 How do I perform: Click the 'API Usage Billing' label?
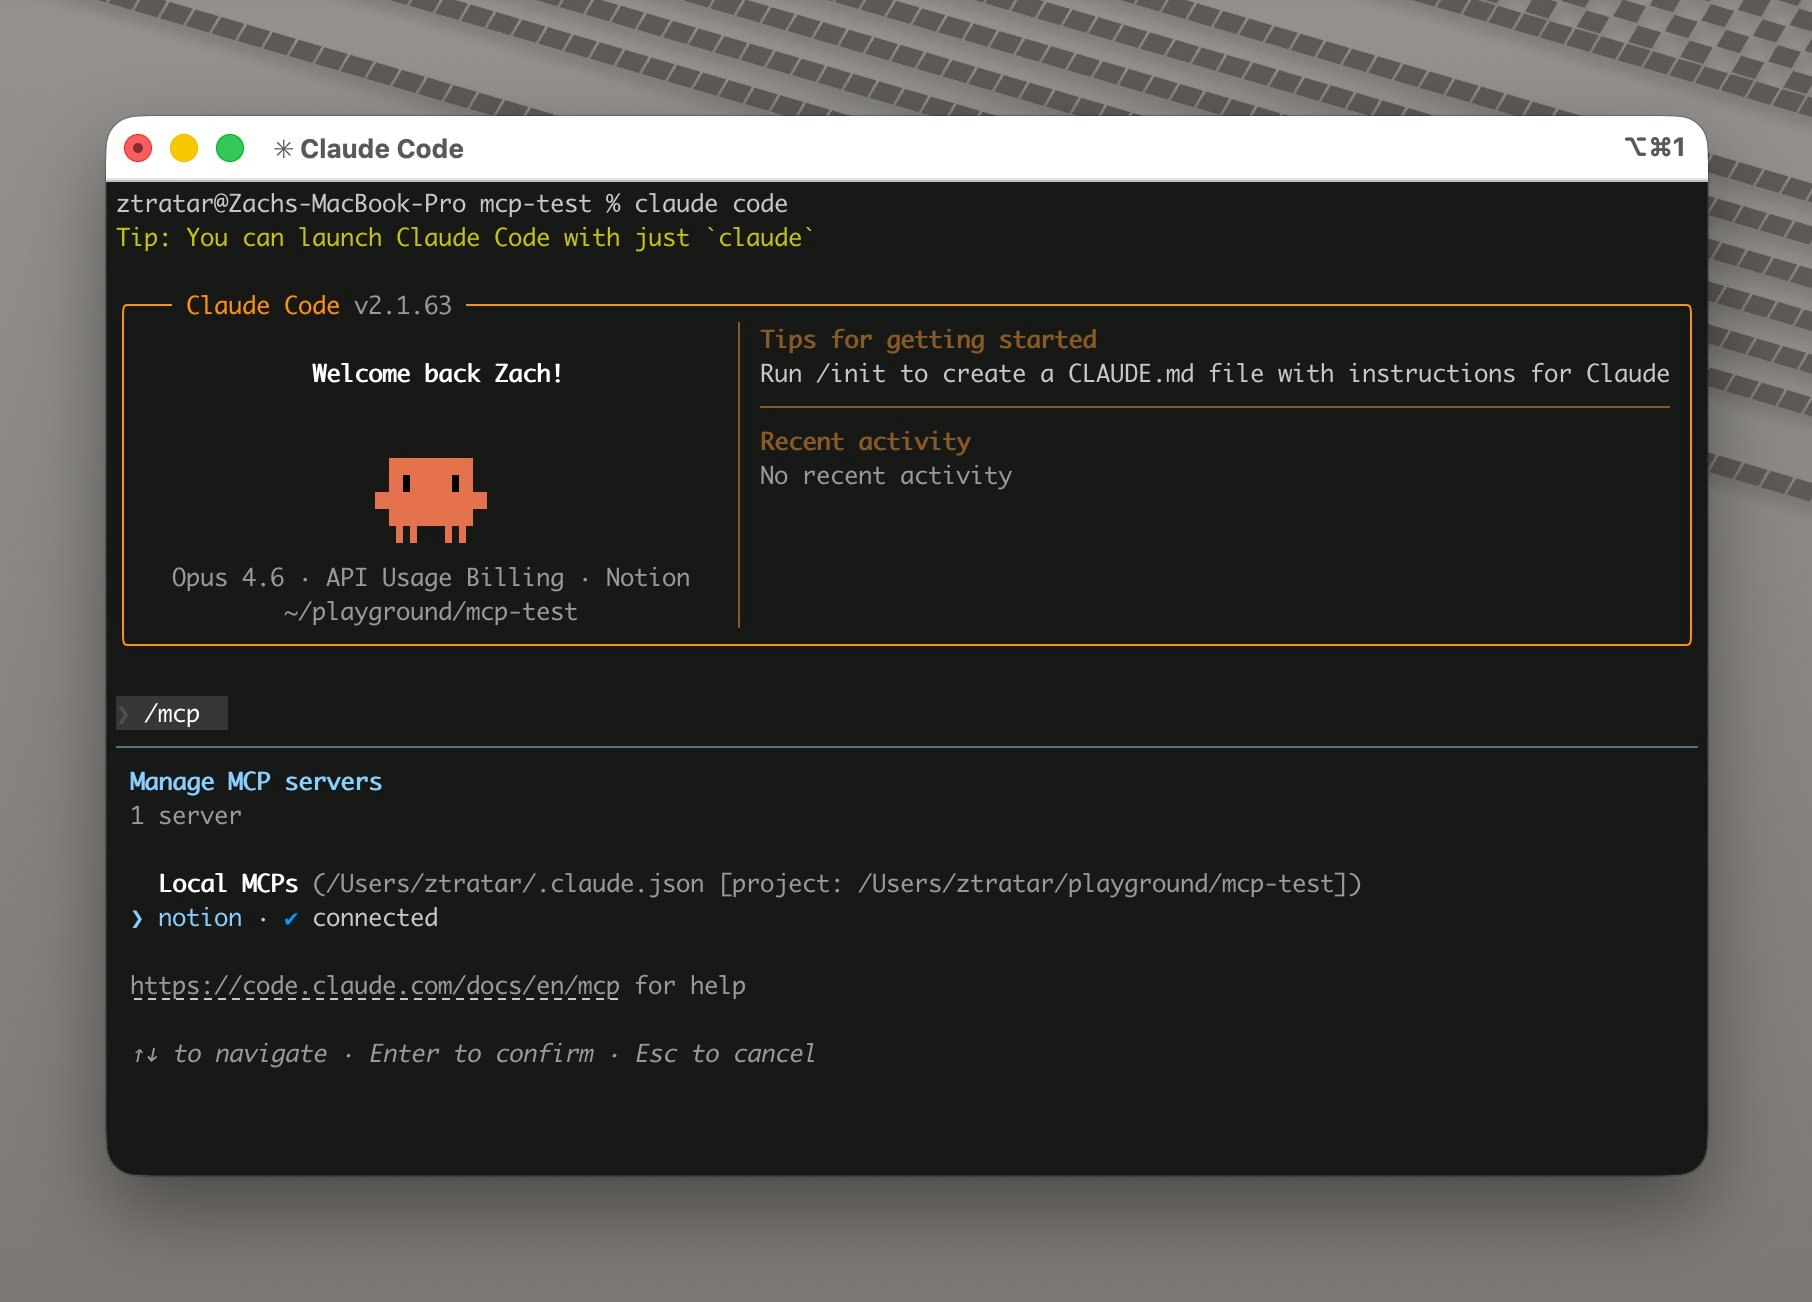point(445,578)
